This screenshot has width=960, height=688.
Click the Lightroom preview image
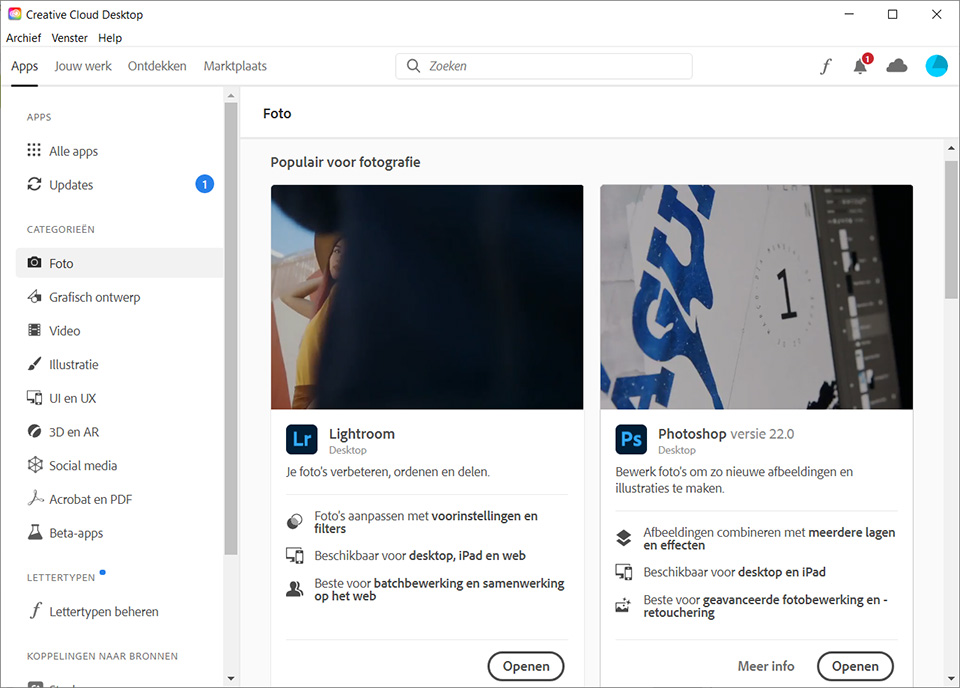tap(427, 297)
